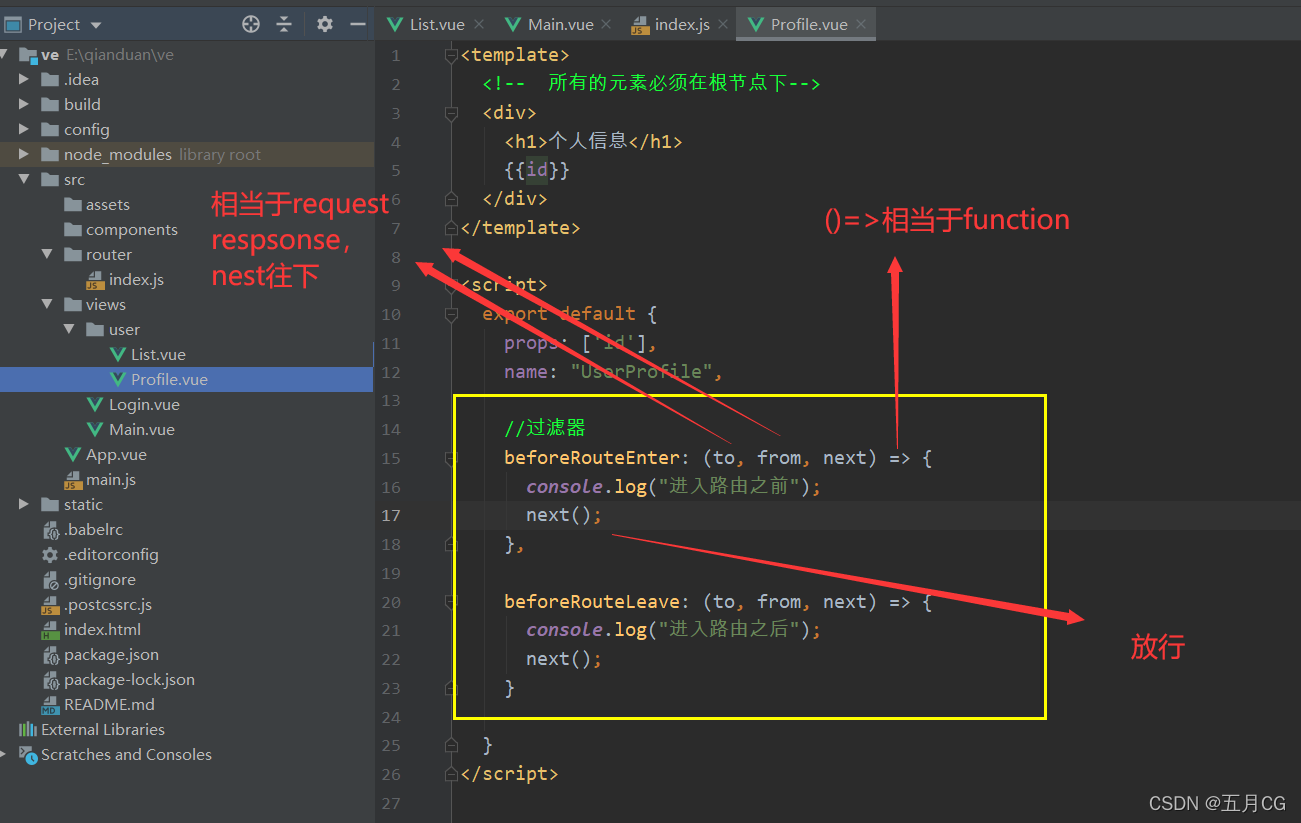Open .postcssrc.js file

96,604
